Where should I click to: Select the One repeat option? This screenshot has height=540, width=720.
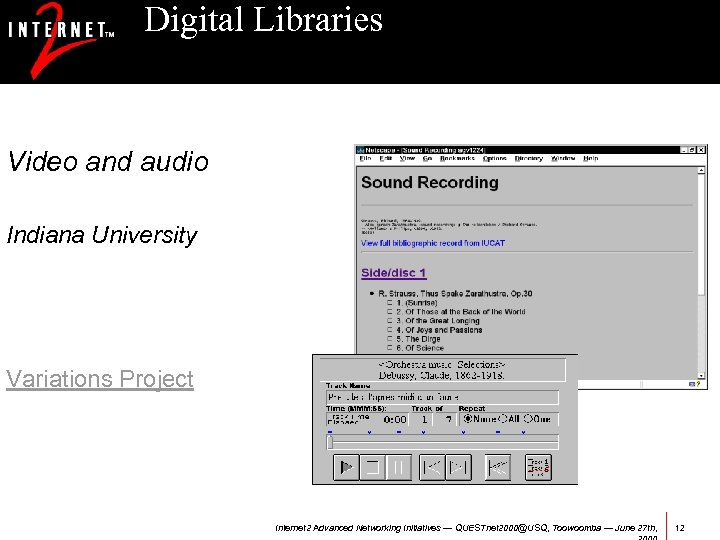[x=537, y=419]
